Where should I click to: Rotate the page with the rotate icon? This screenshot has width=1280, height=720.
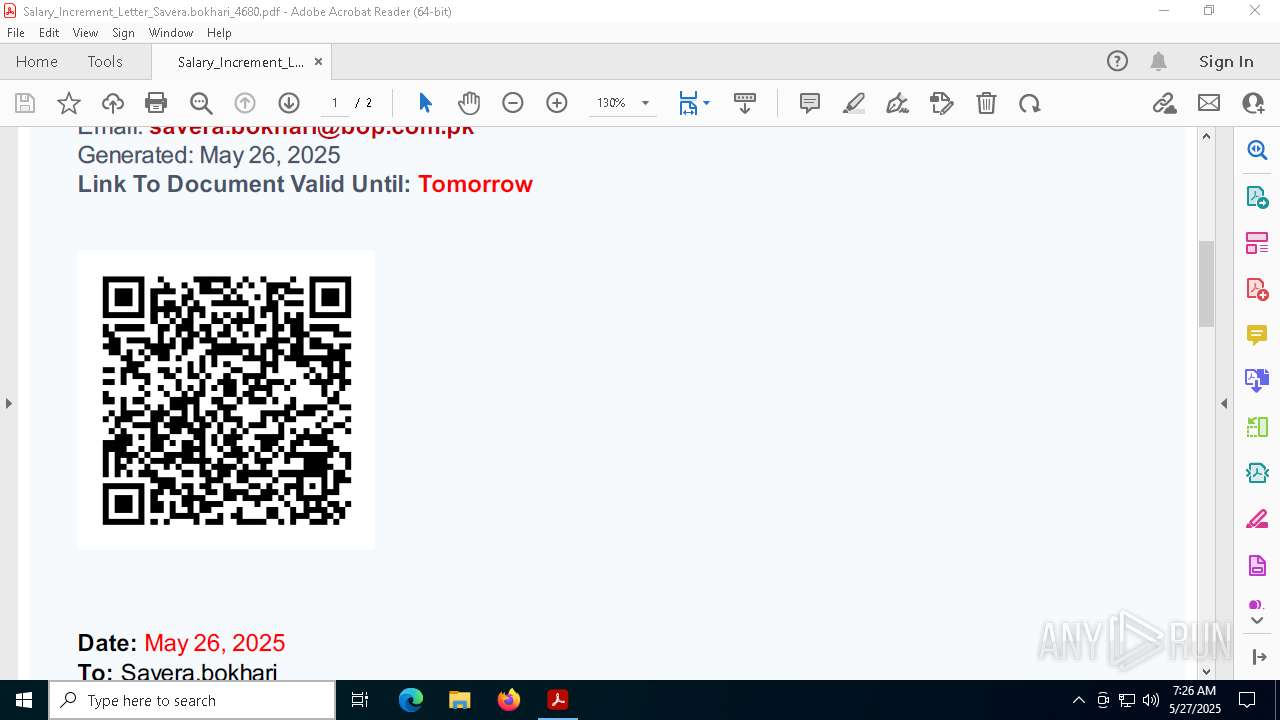[x=1030, y=103]
